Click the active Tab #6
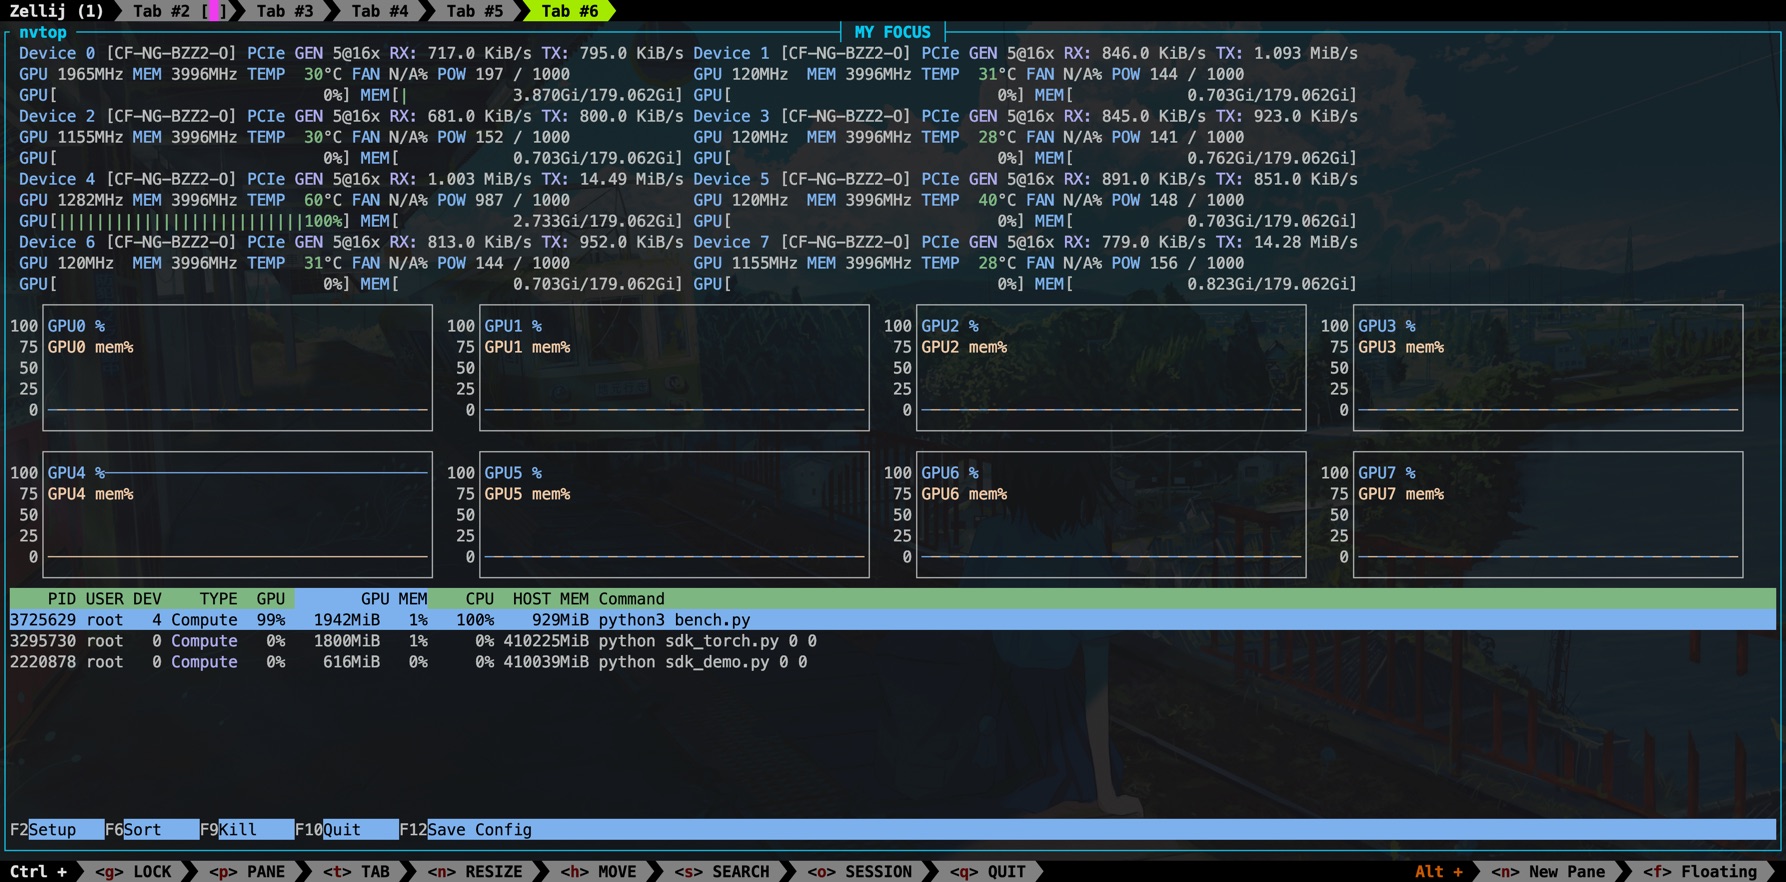 569,11
